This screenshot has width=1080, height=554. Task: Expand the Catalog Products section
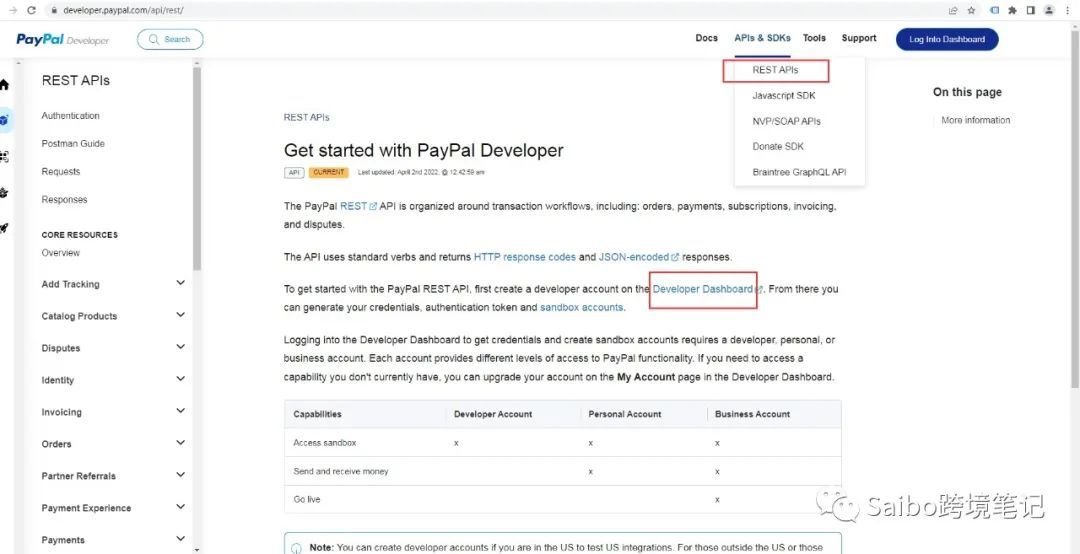coord(180,315)
